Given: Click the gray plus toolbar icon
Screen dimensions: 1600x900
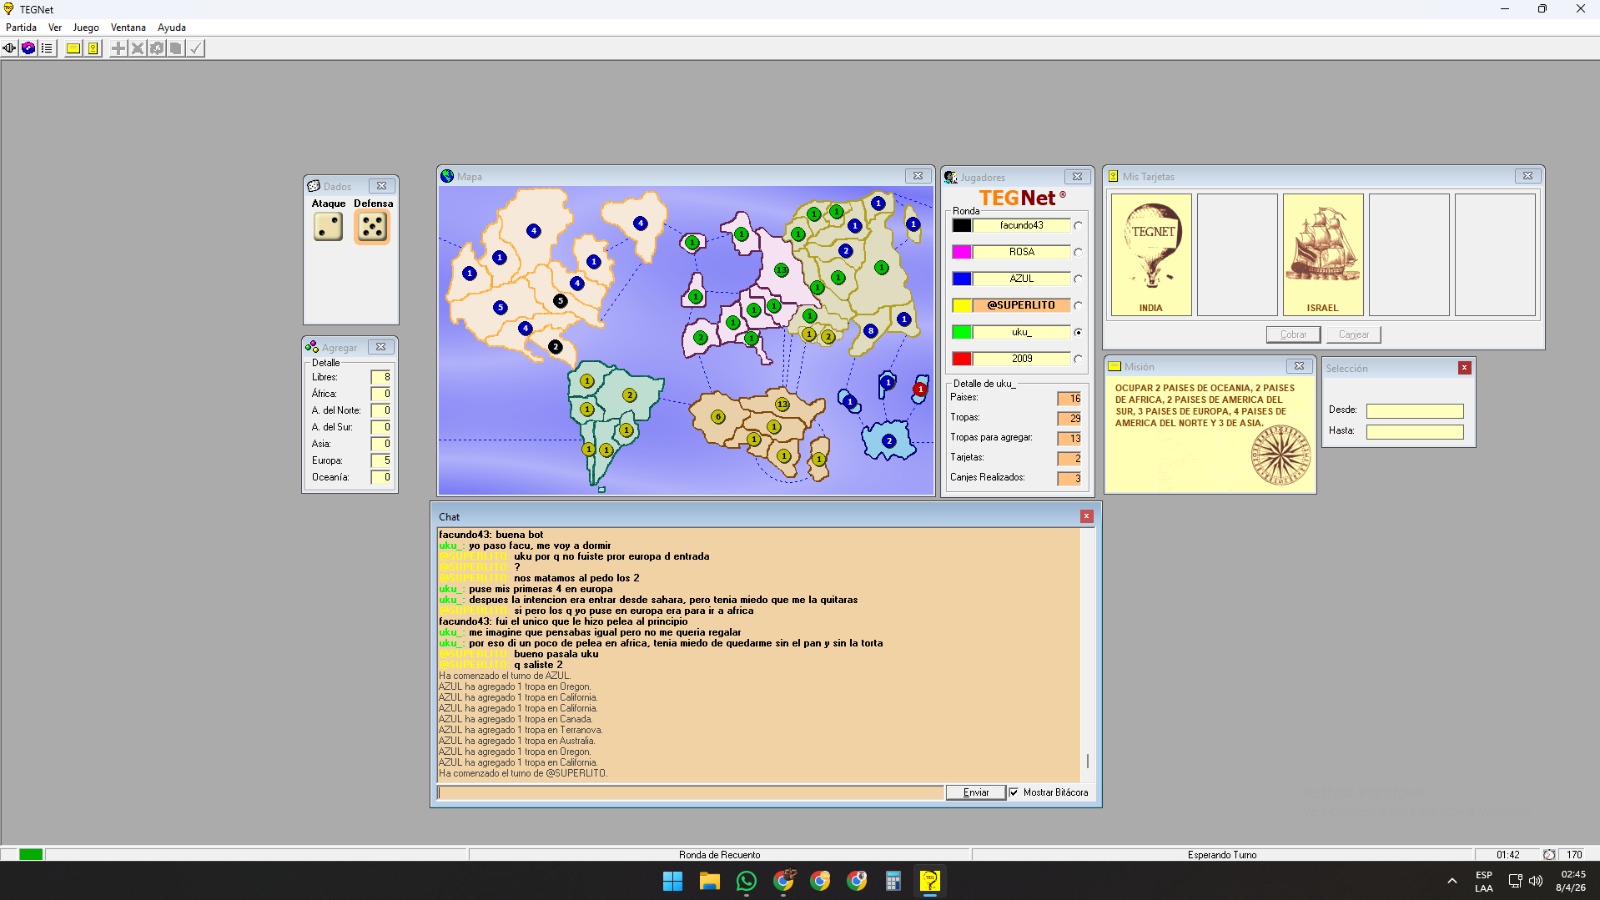Looking at the screenshot, I should [x=119, y=48].
